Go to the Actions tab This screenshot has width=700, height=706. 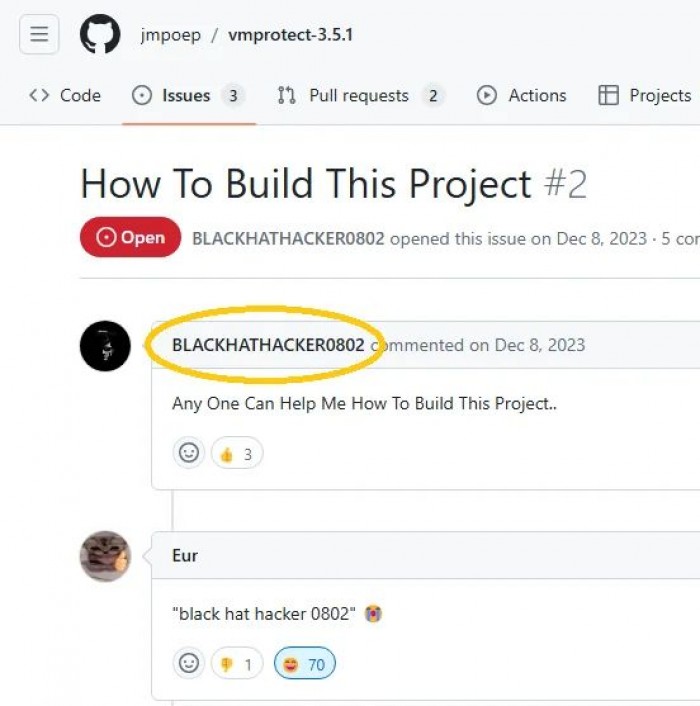[x=522, y=95]
